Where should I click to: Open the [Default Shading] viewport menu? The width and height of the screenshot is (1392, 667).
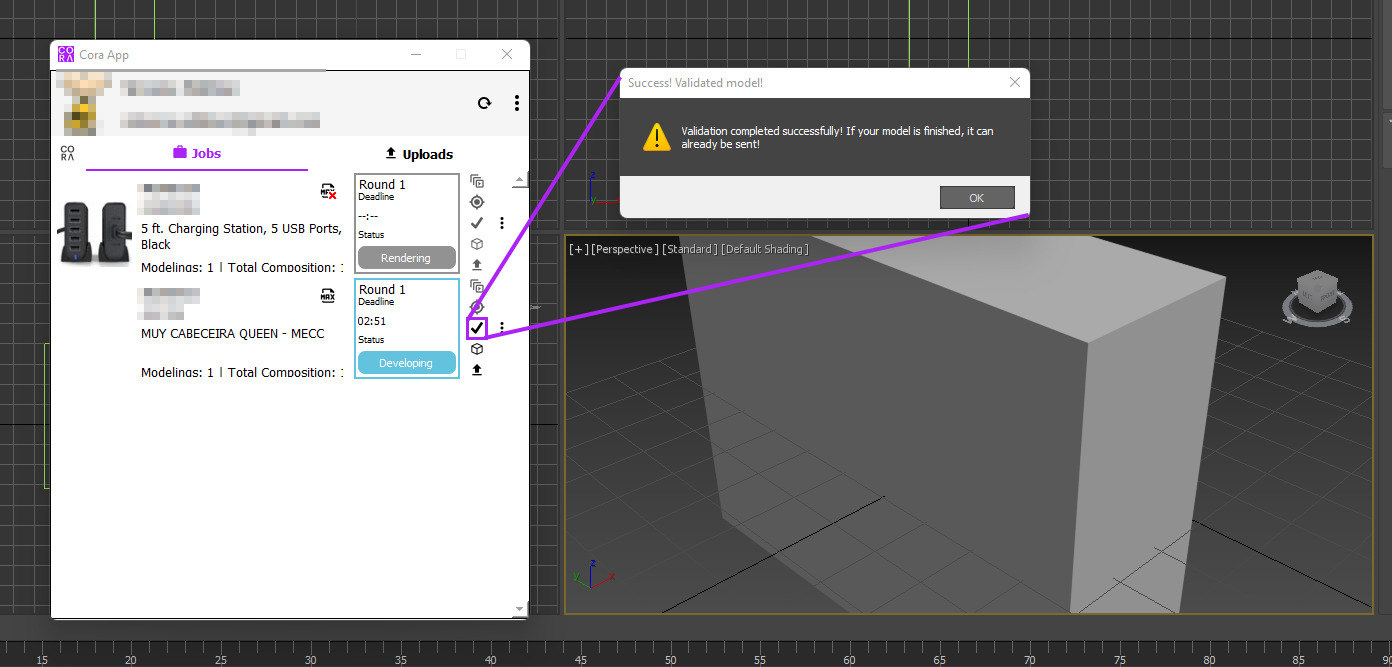(764, 249)
